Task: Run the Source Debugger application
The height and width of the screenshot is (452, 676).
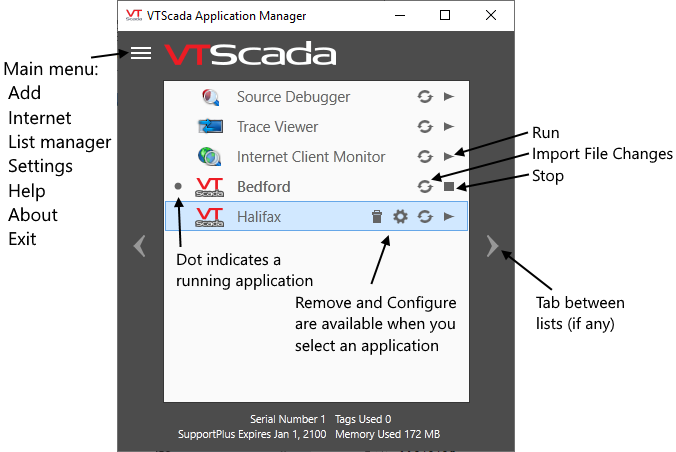Action: point(449,97)
